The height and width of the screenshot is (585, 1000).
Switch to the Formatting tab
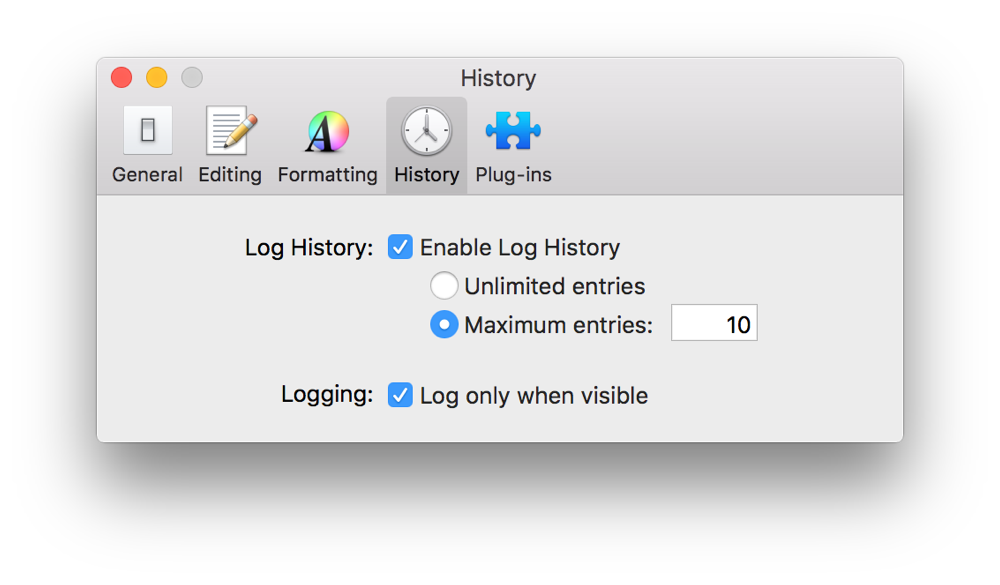[327, 143]
